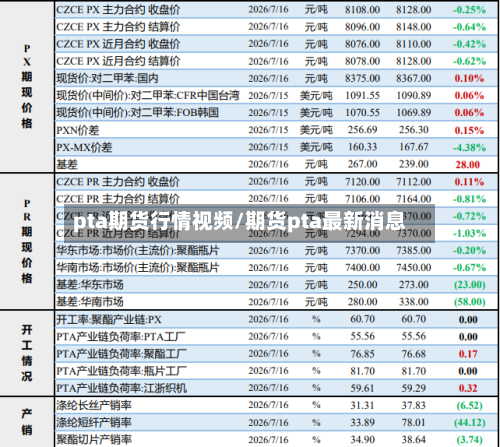Click the value 76.85
This screenshot has height=447, width=500.
click(362, 354)
